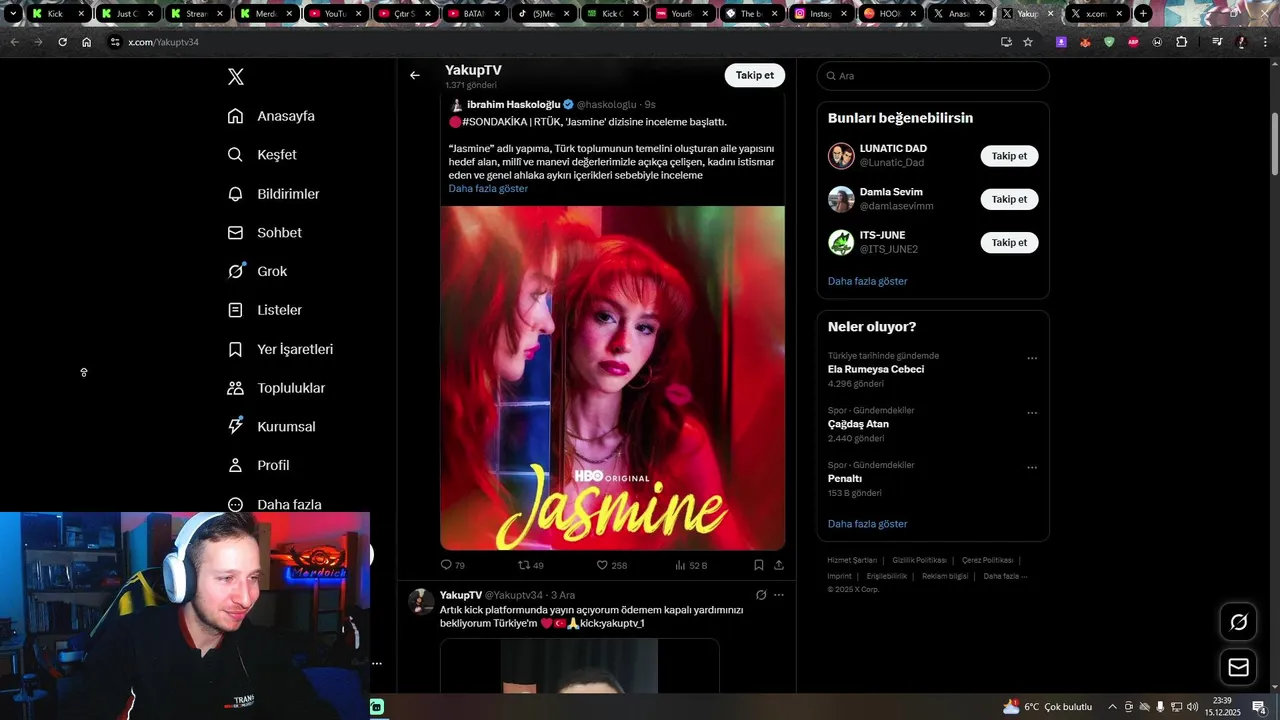This screenshot has width=1280, height=720.
Task: Open a new browser tab
Action: click(1143, 14)
